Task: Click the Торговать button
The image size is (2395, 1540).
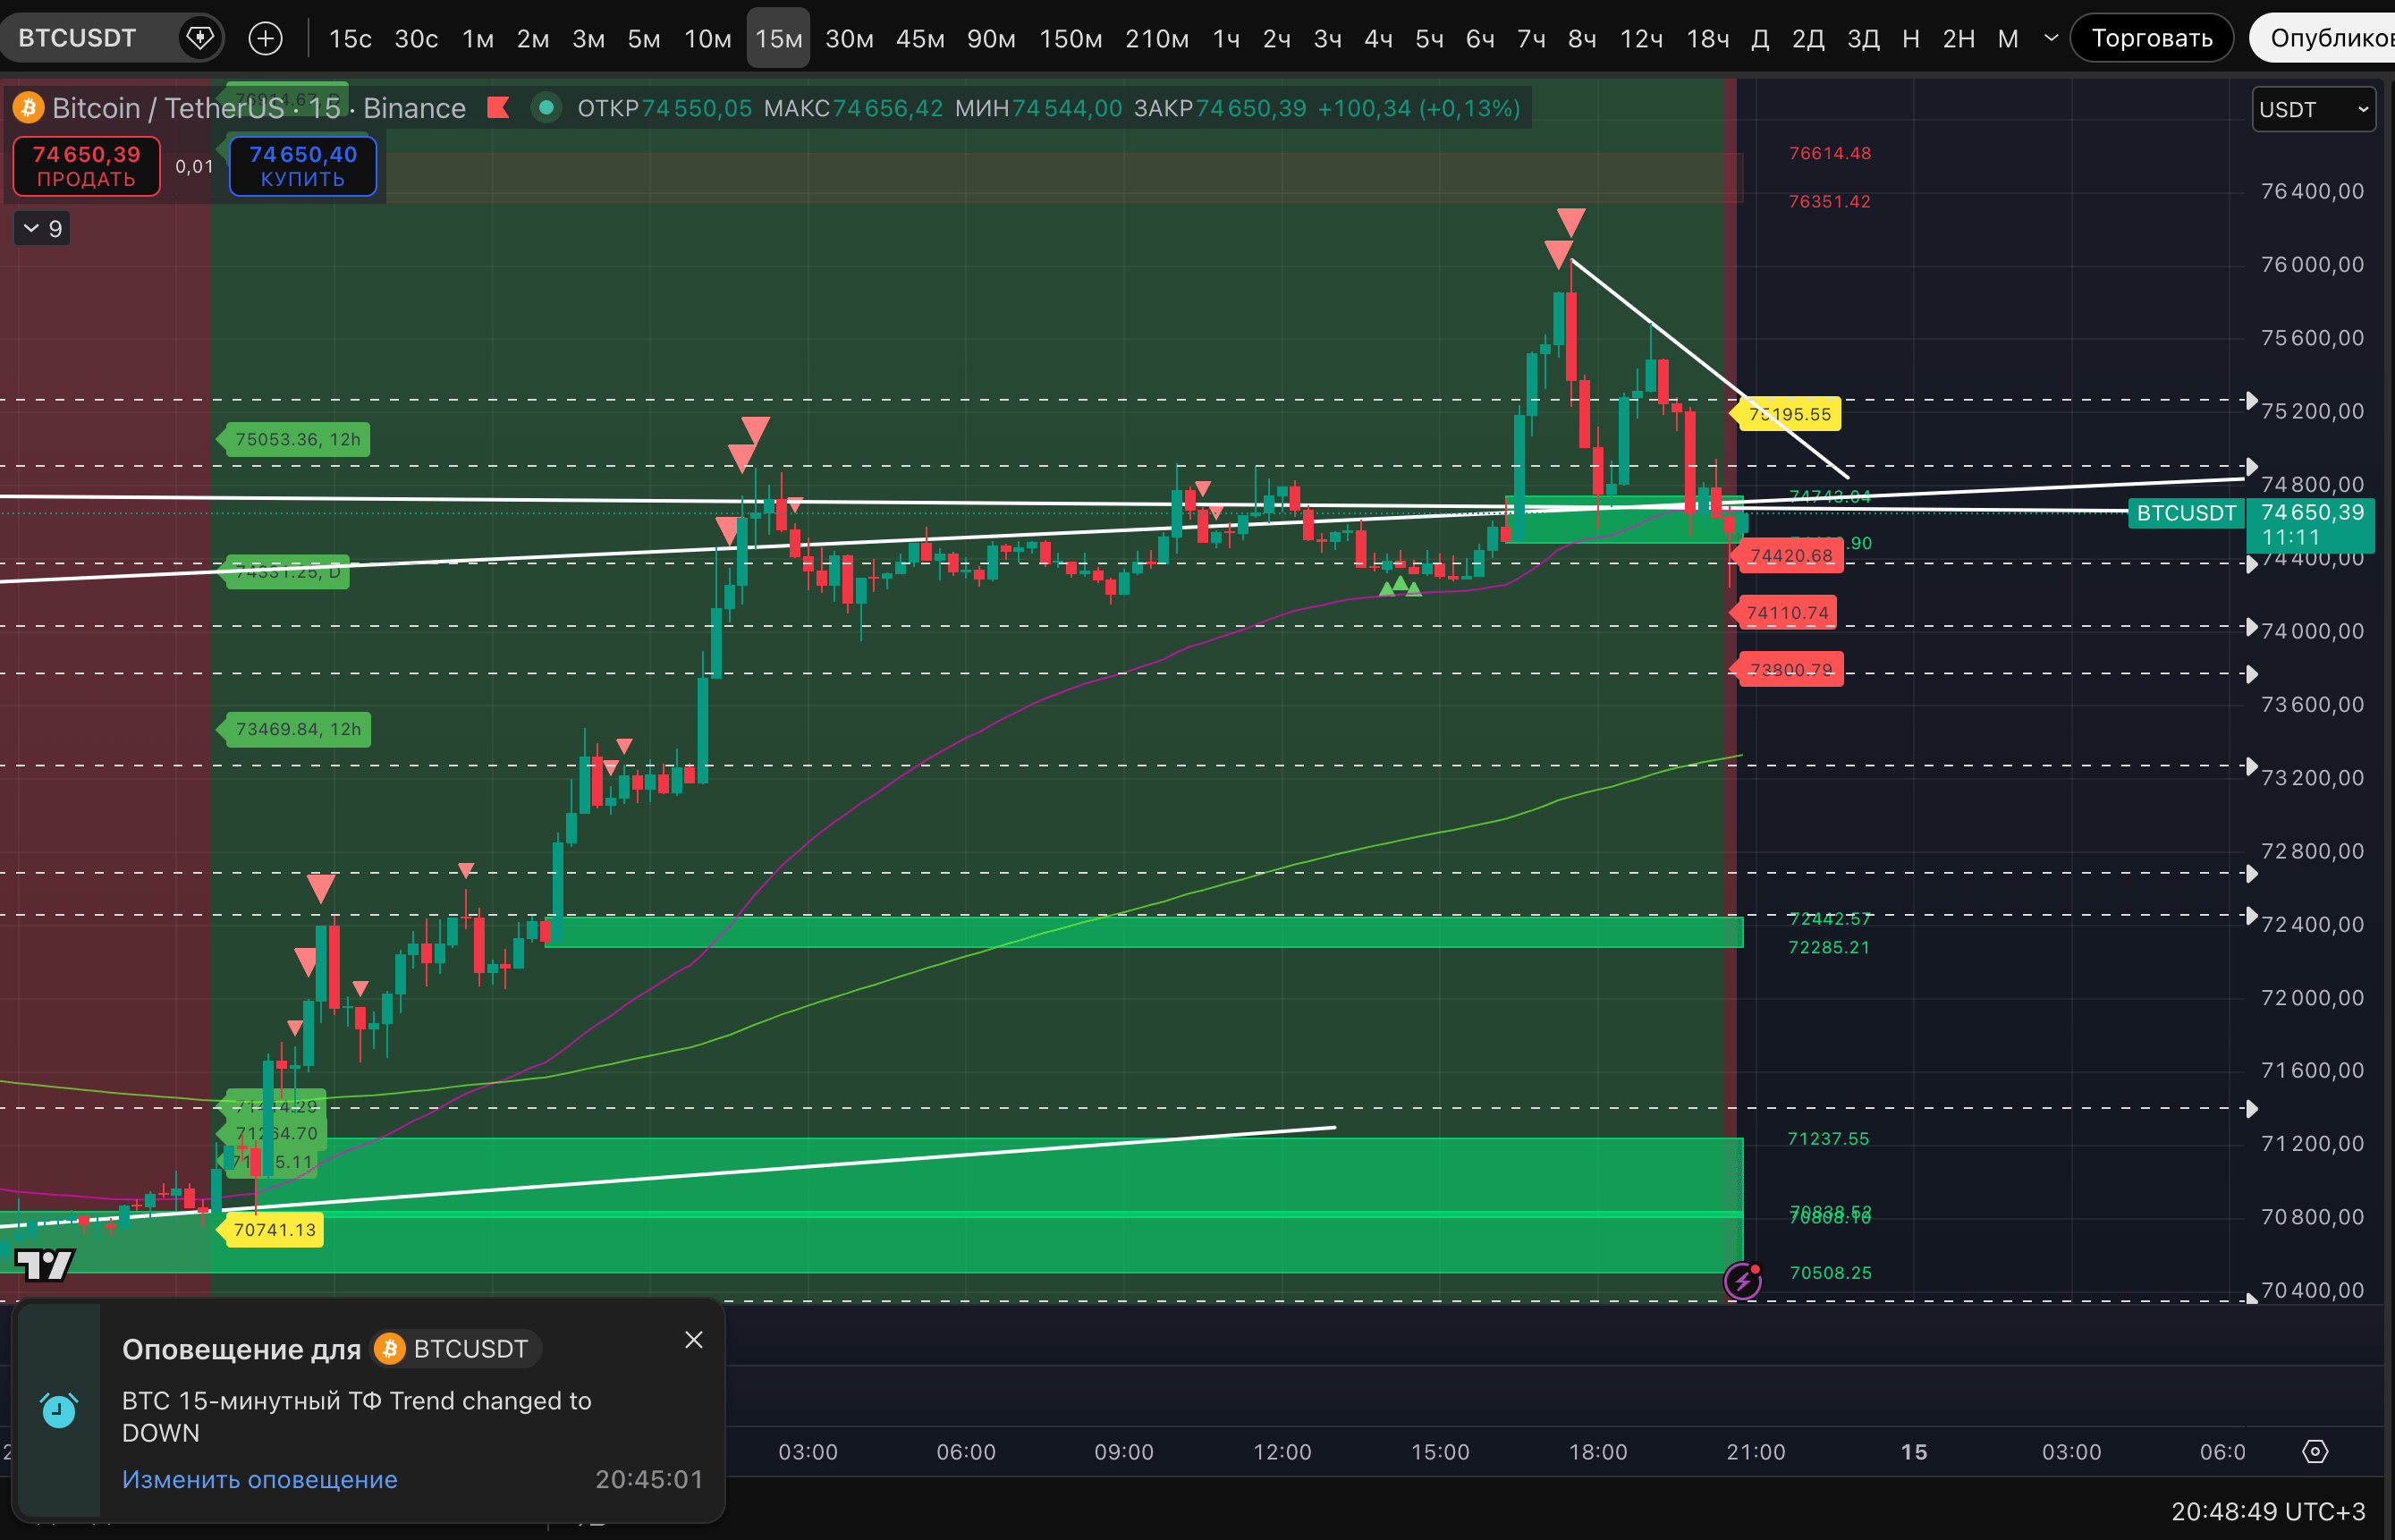Action: tap(2151, 38)
